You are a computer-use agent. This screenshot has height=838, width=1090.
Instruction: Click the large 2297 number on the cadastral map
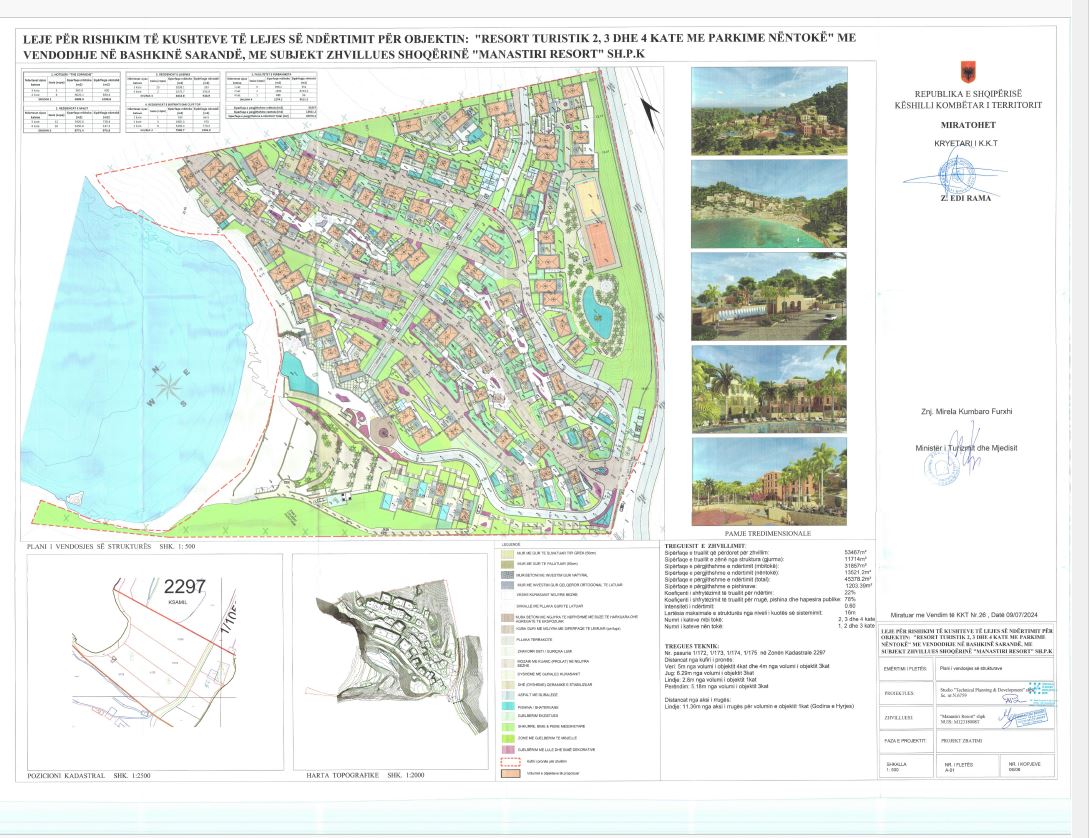pyautogui.click(x=184, y=587)
